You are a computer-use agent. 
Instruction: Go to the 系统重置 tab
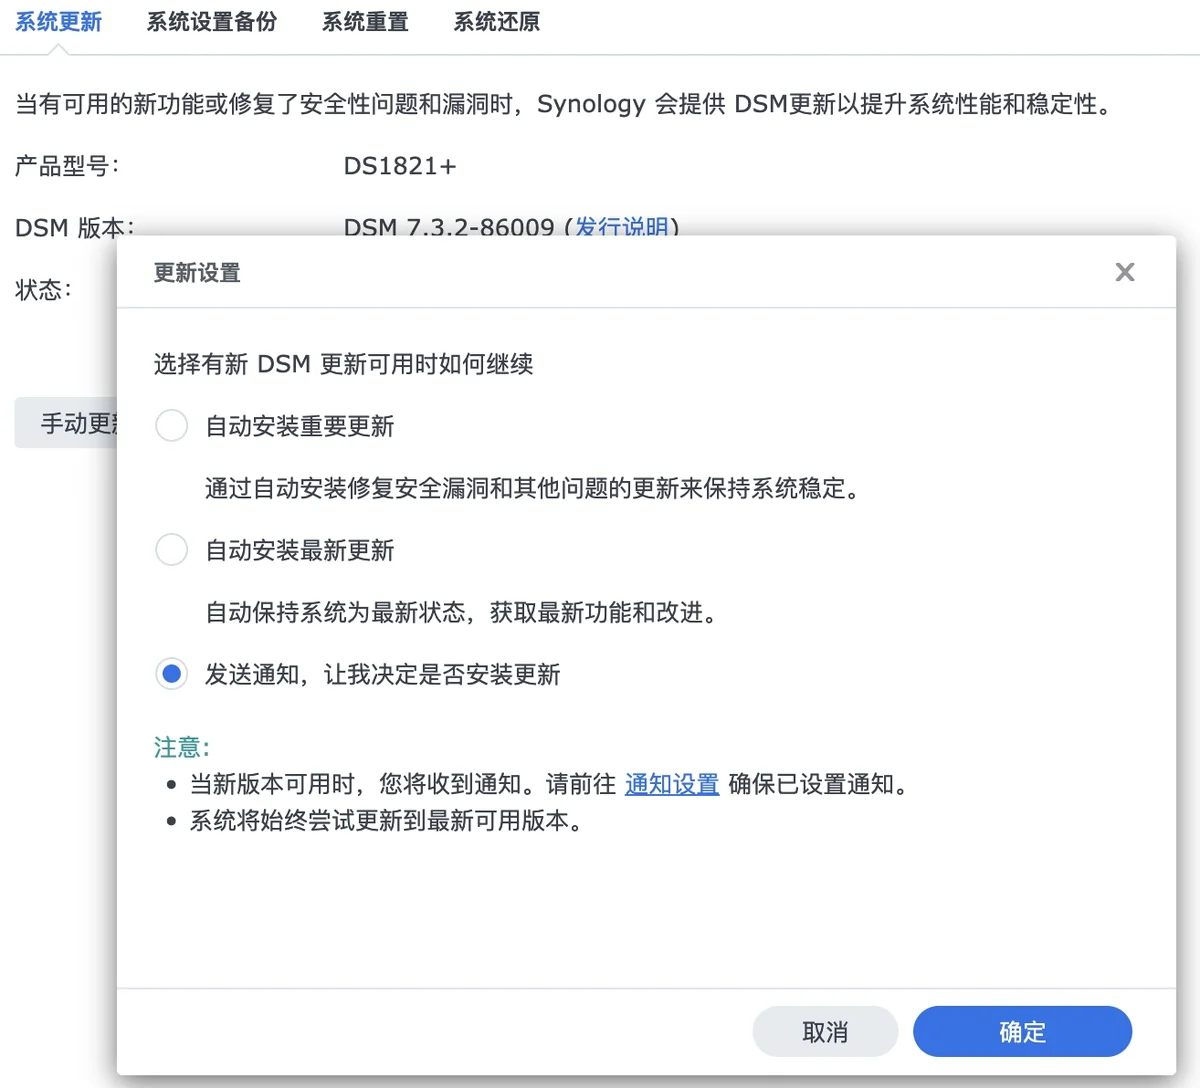point(365,22)
